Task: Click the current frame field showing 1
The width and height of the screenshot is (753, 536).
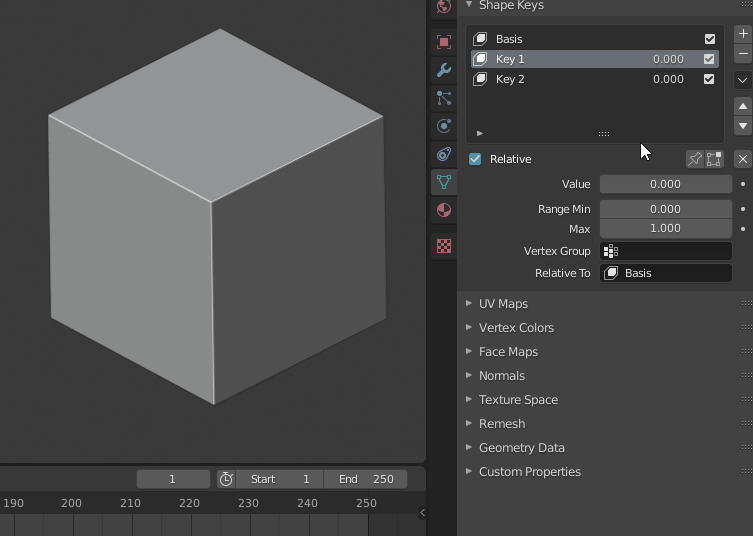Action: (x=173, y=479)
